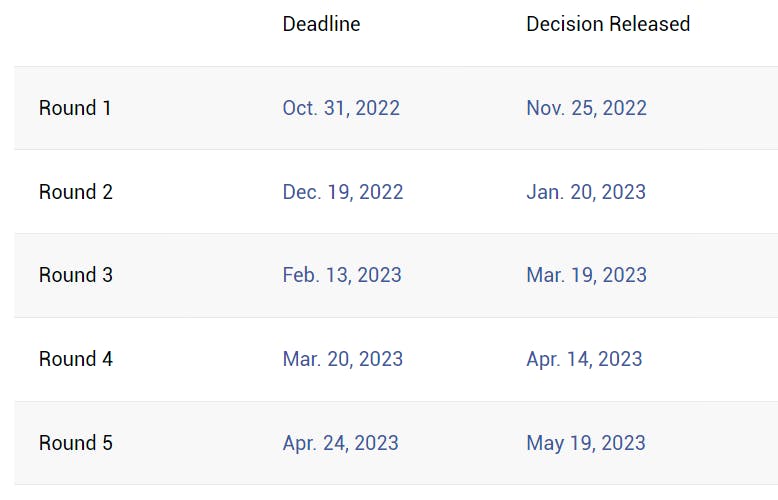
Task: Open the Apr. 14, 2023 decision link
Action: 584,359
